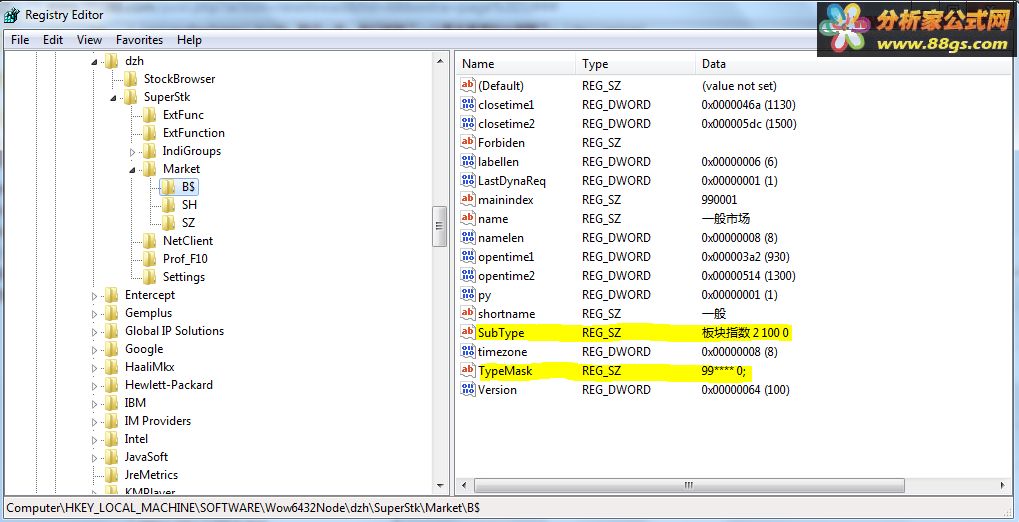Select the JreMetrics key
Viewport: 1019px width, 522px height.
(151, 475)
